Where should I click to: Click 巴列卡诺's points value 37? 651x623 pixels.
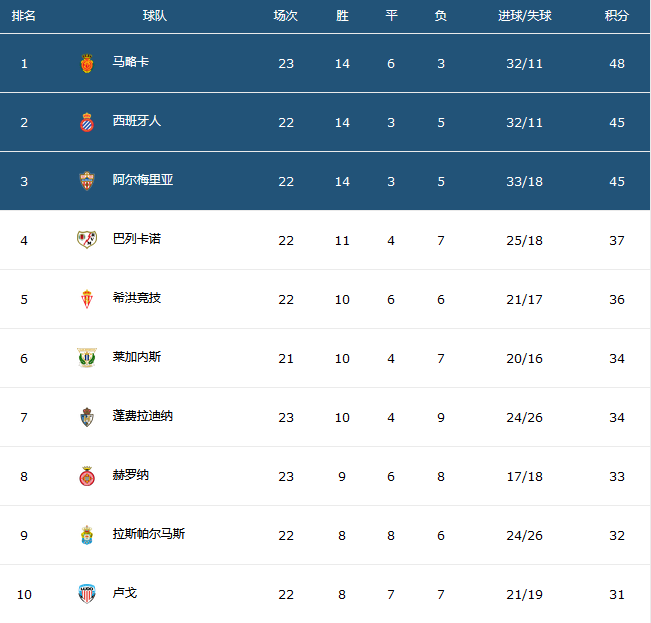pyautogui.click(x=617, y=240)
